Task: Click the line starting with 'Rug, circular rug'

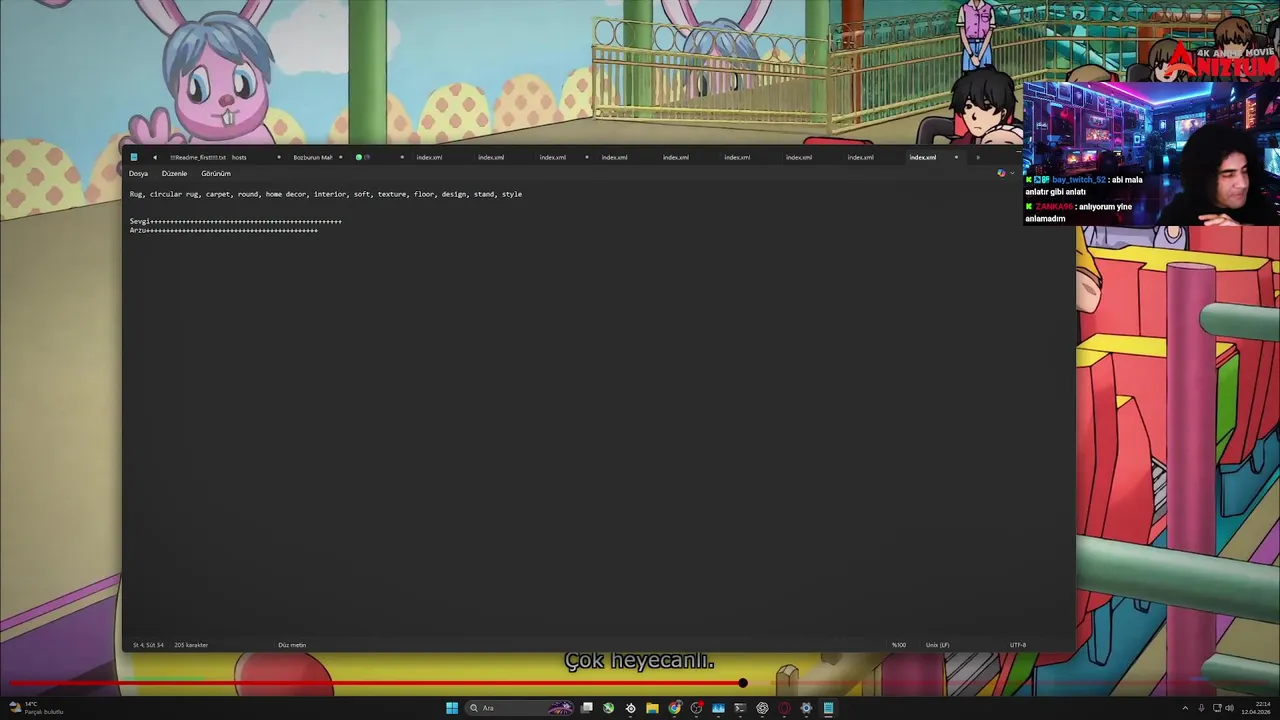Action: coord(326,194)
